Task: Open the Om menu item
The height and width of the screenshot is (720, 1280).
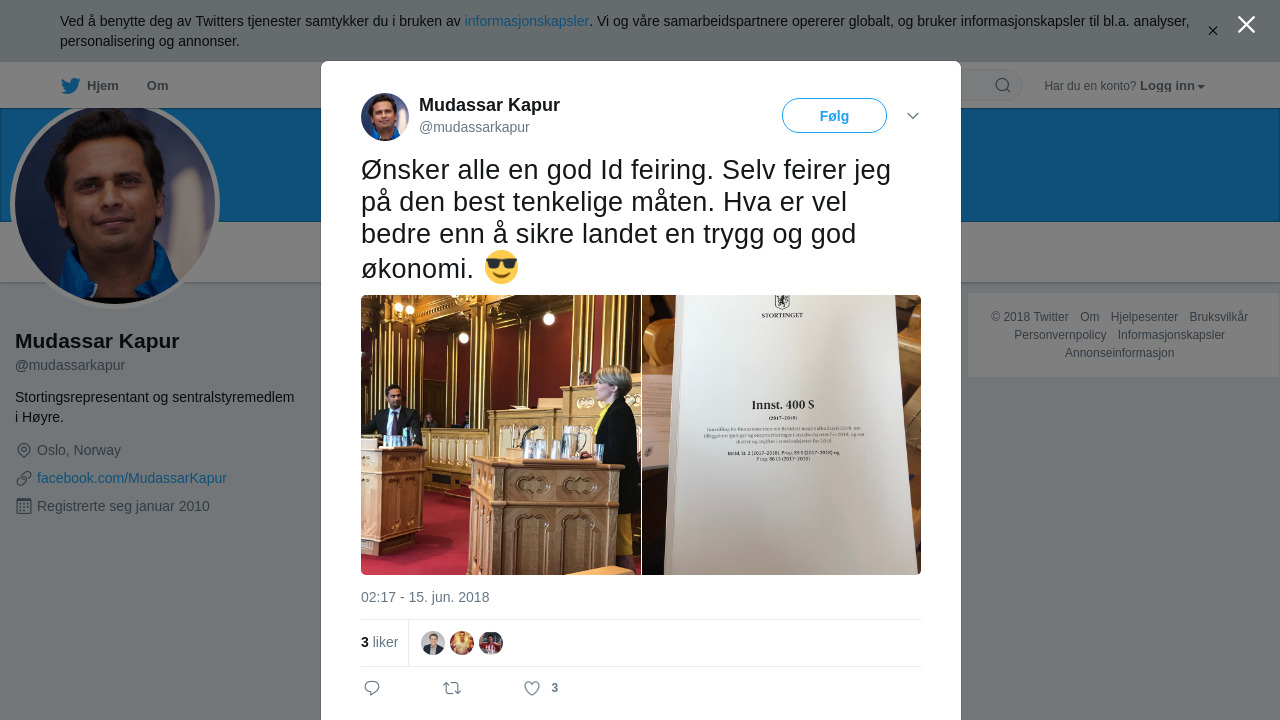Action: coord(158,86)
